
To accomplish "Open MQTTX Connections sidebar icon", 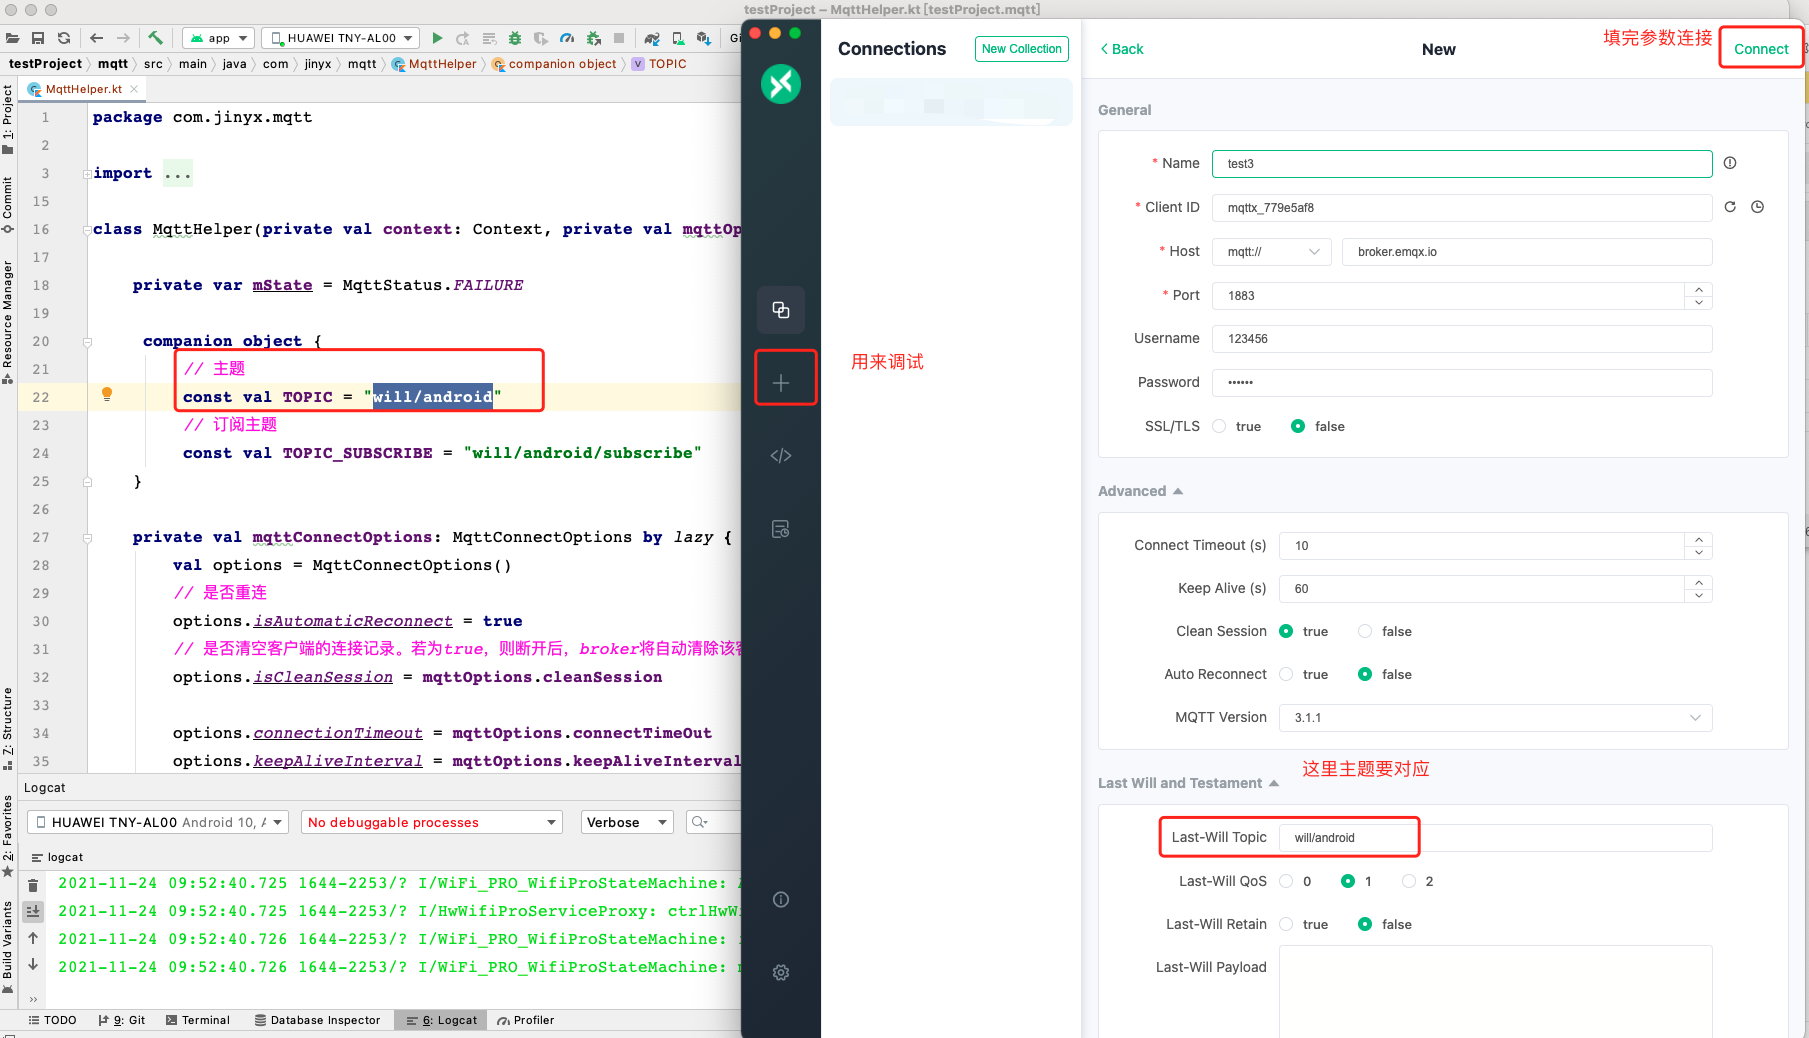I will click(781, 310).
